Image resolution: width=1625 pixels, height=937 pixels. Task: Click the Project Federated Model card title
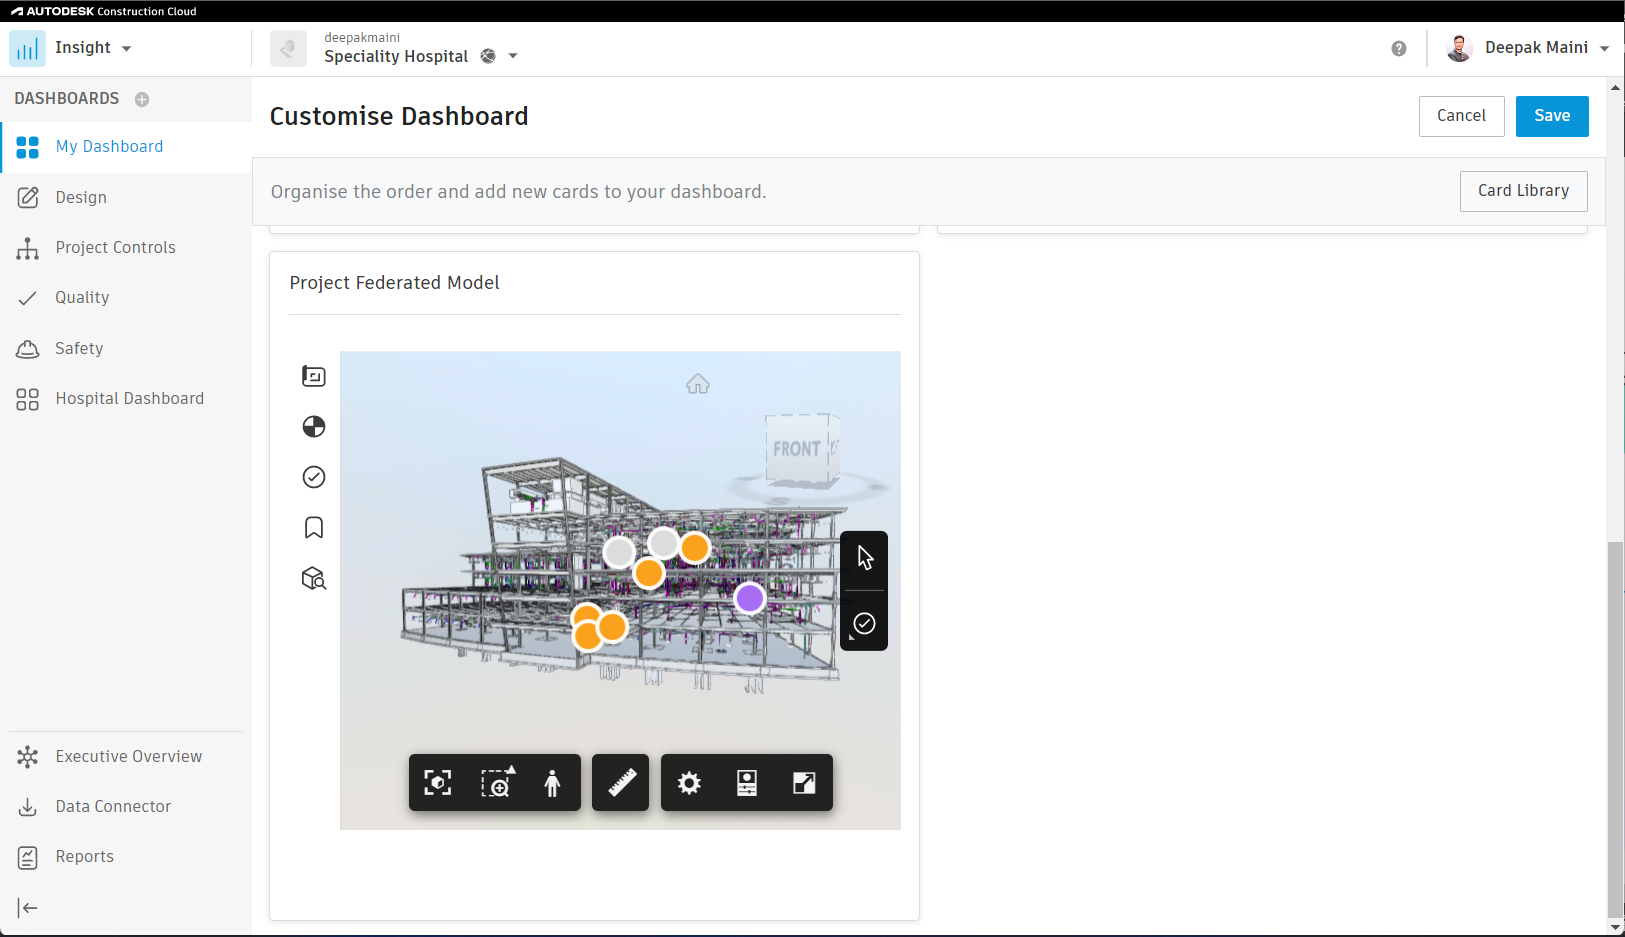pyautogui.click(x=395, y=283)
